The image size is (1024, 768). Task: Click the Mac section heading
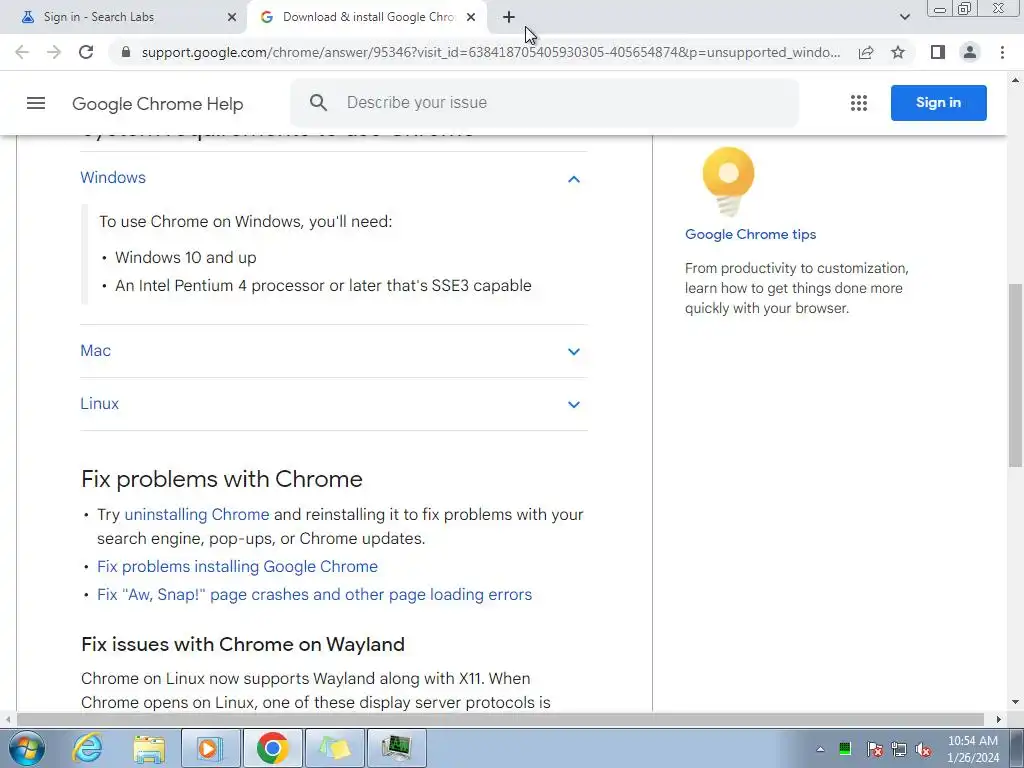tap(95, 351)
